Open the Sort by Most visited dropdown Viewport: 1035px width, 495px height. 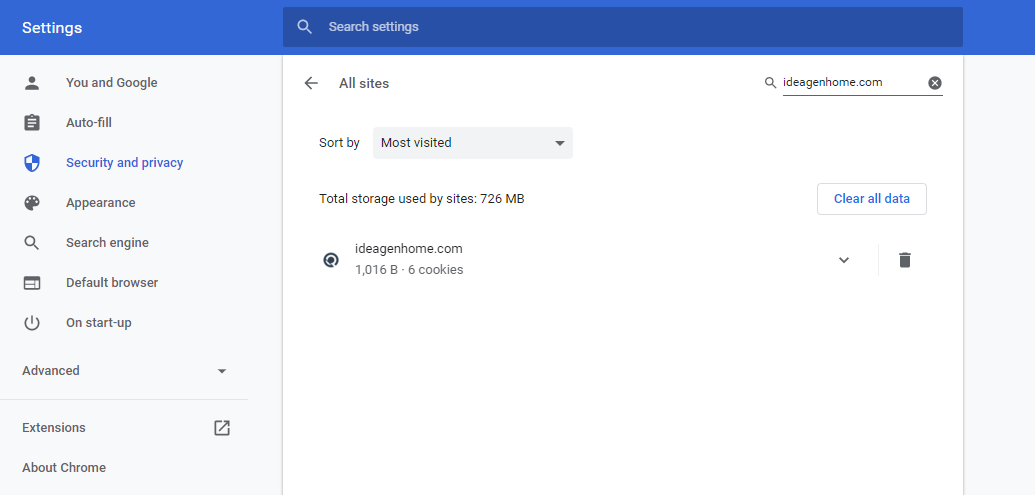coord(473,143)
